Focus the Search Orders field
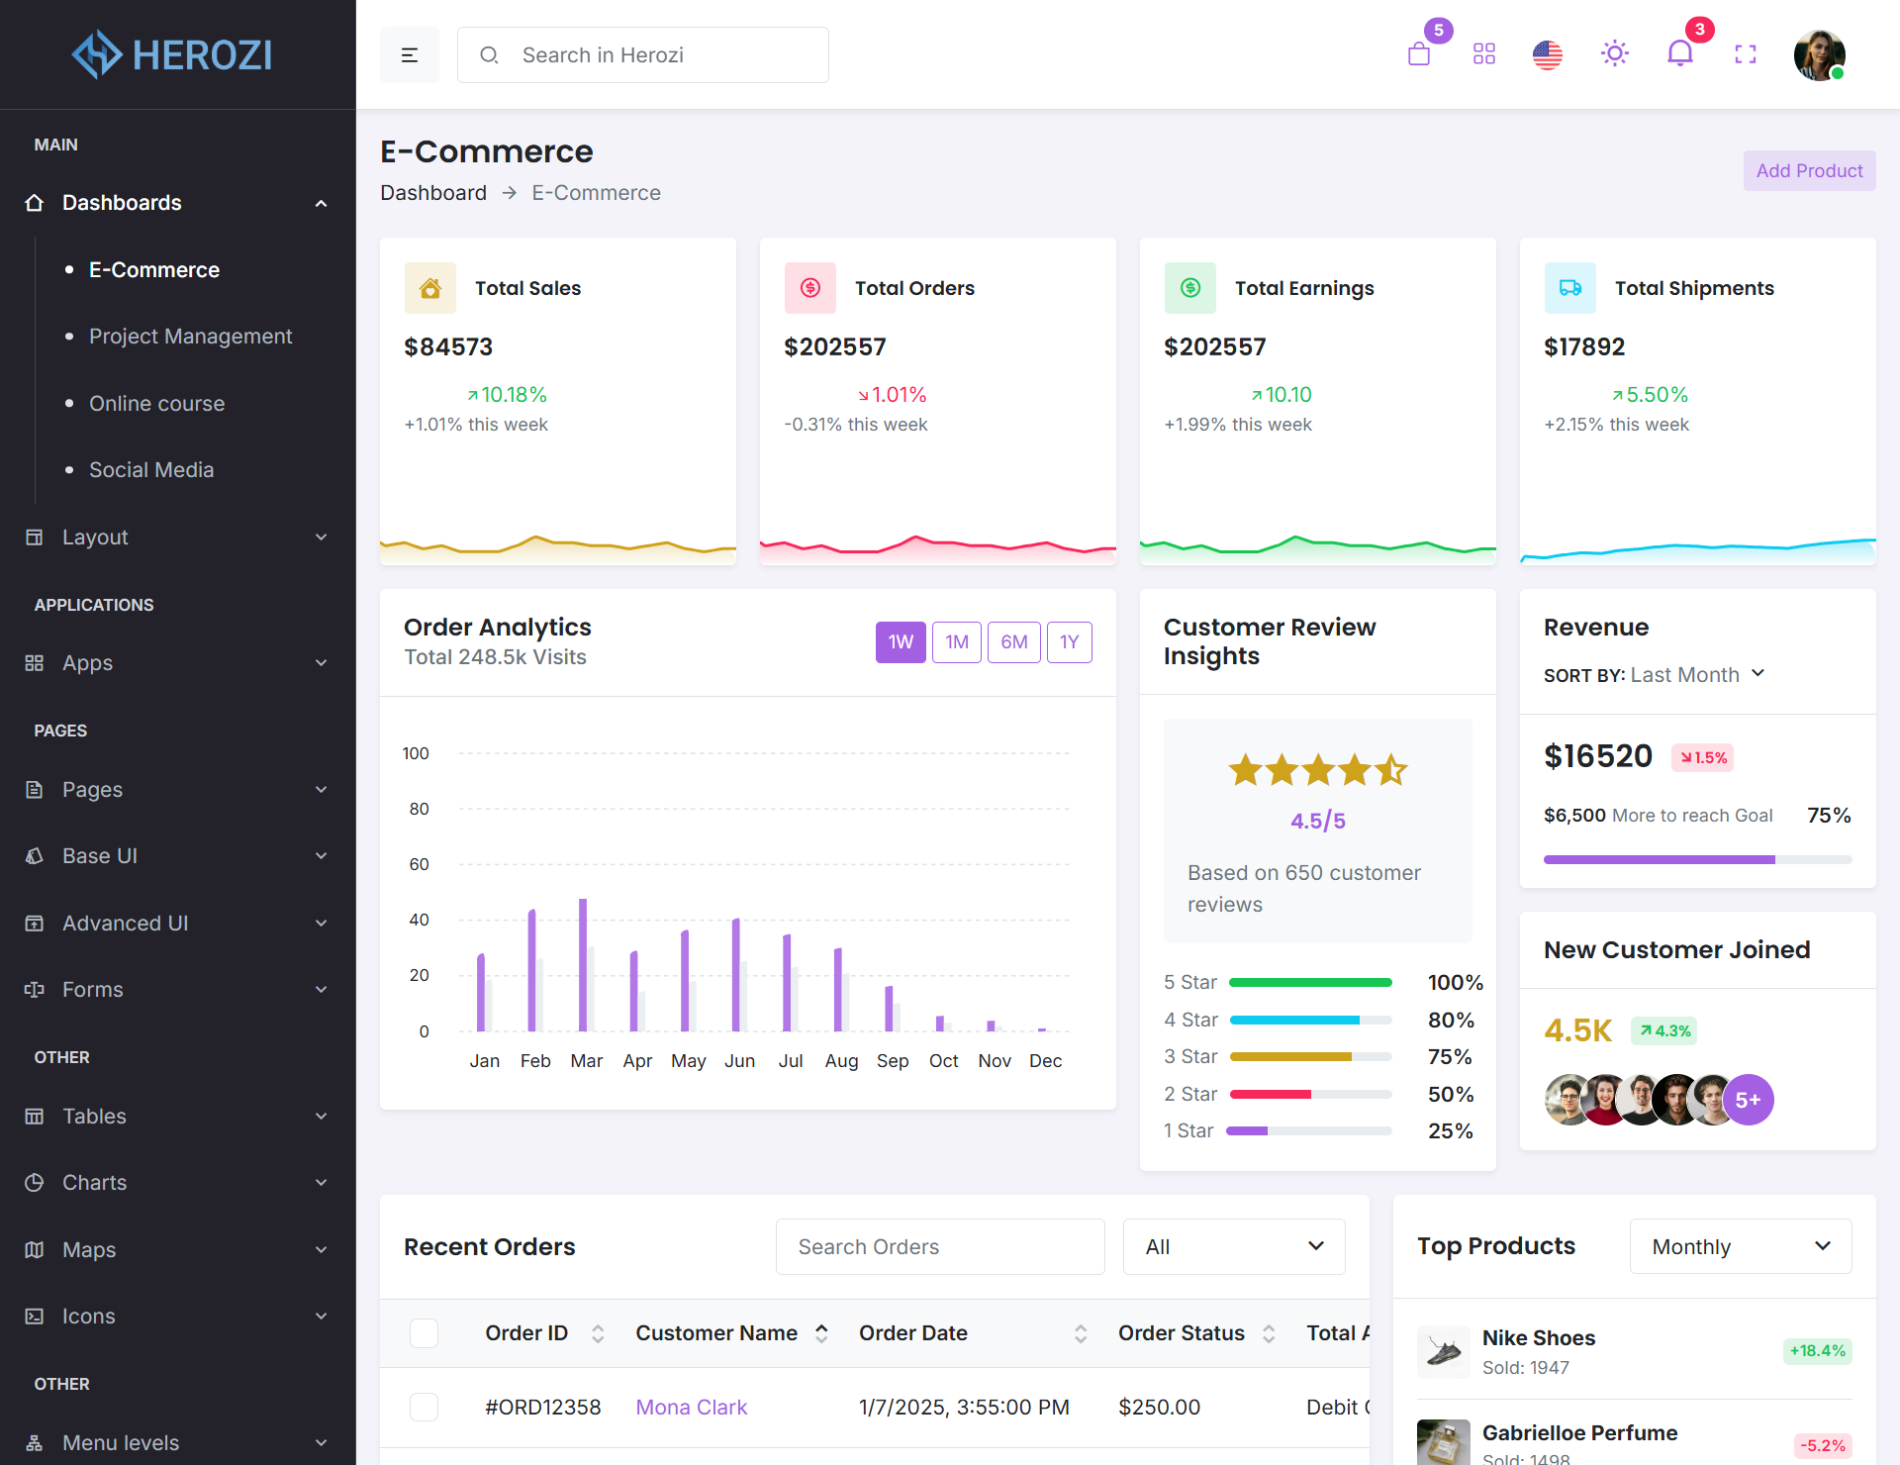Image resolution: width=1900 pixels, height=1465 pixels. pos(940,1247)
